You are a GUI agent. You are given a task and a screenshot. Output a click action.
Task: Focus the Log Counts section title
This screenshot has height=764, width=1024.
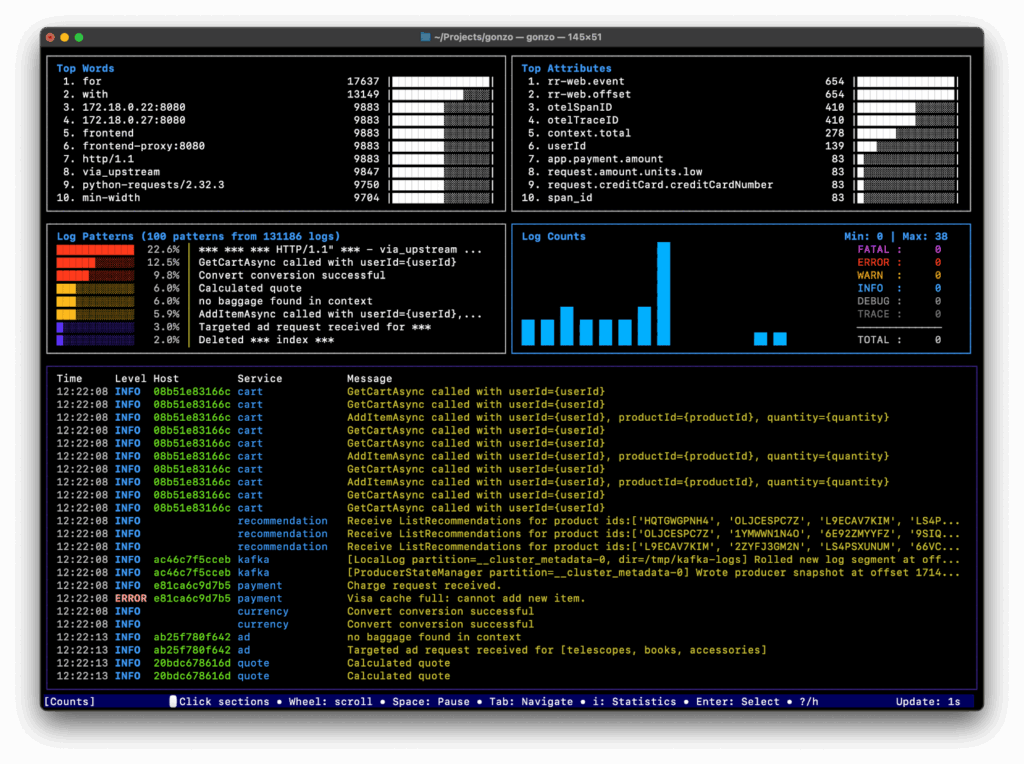point(553,237)
